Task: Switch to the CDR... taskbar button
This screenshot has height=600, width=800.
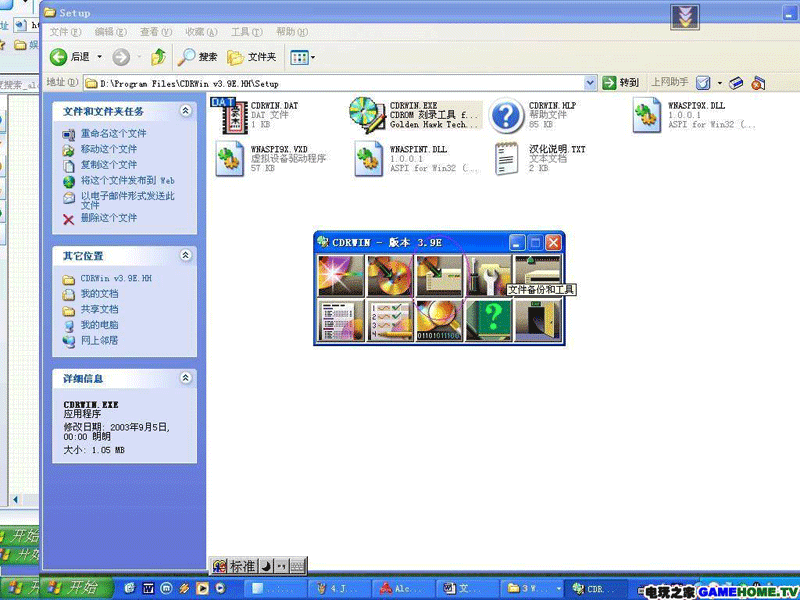Action: tap(595, 589)
